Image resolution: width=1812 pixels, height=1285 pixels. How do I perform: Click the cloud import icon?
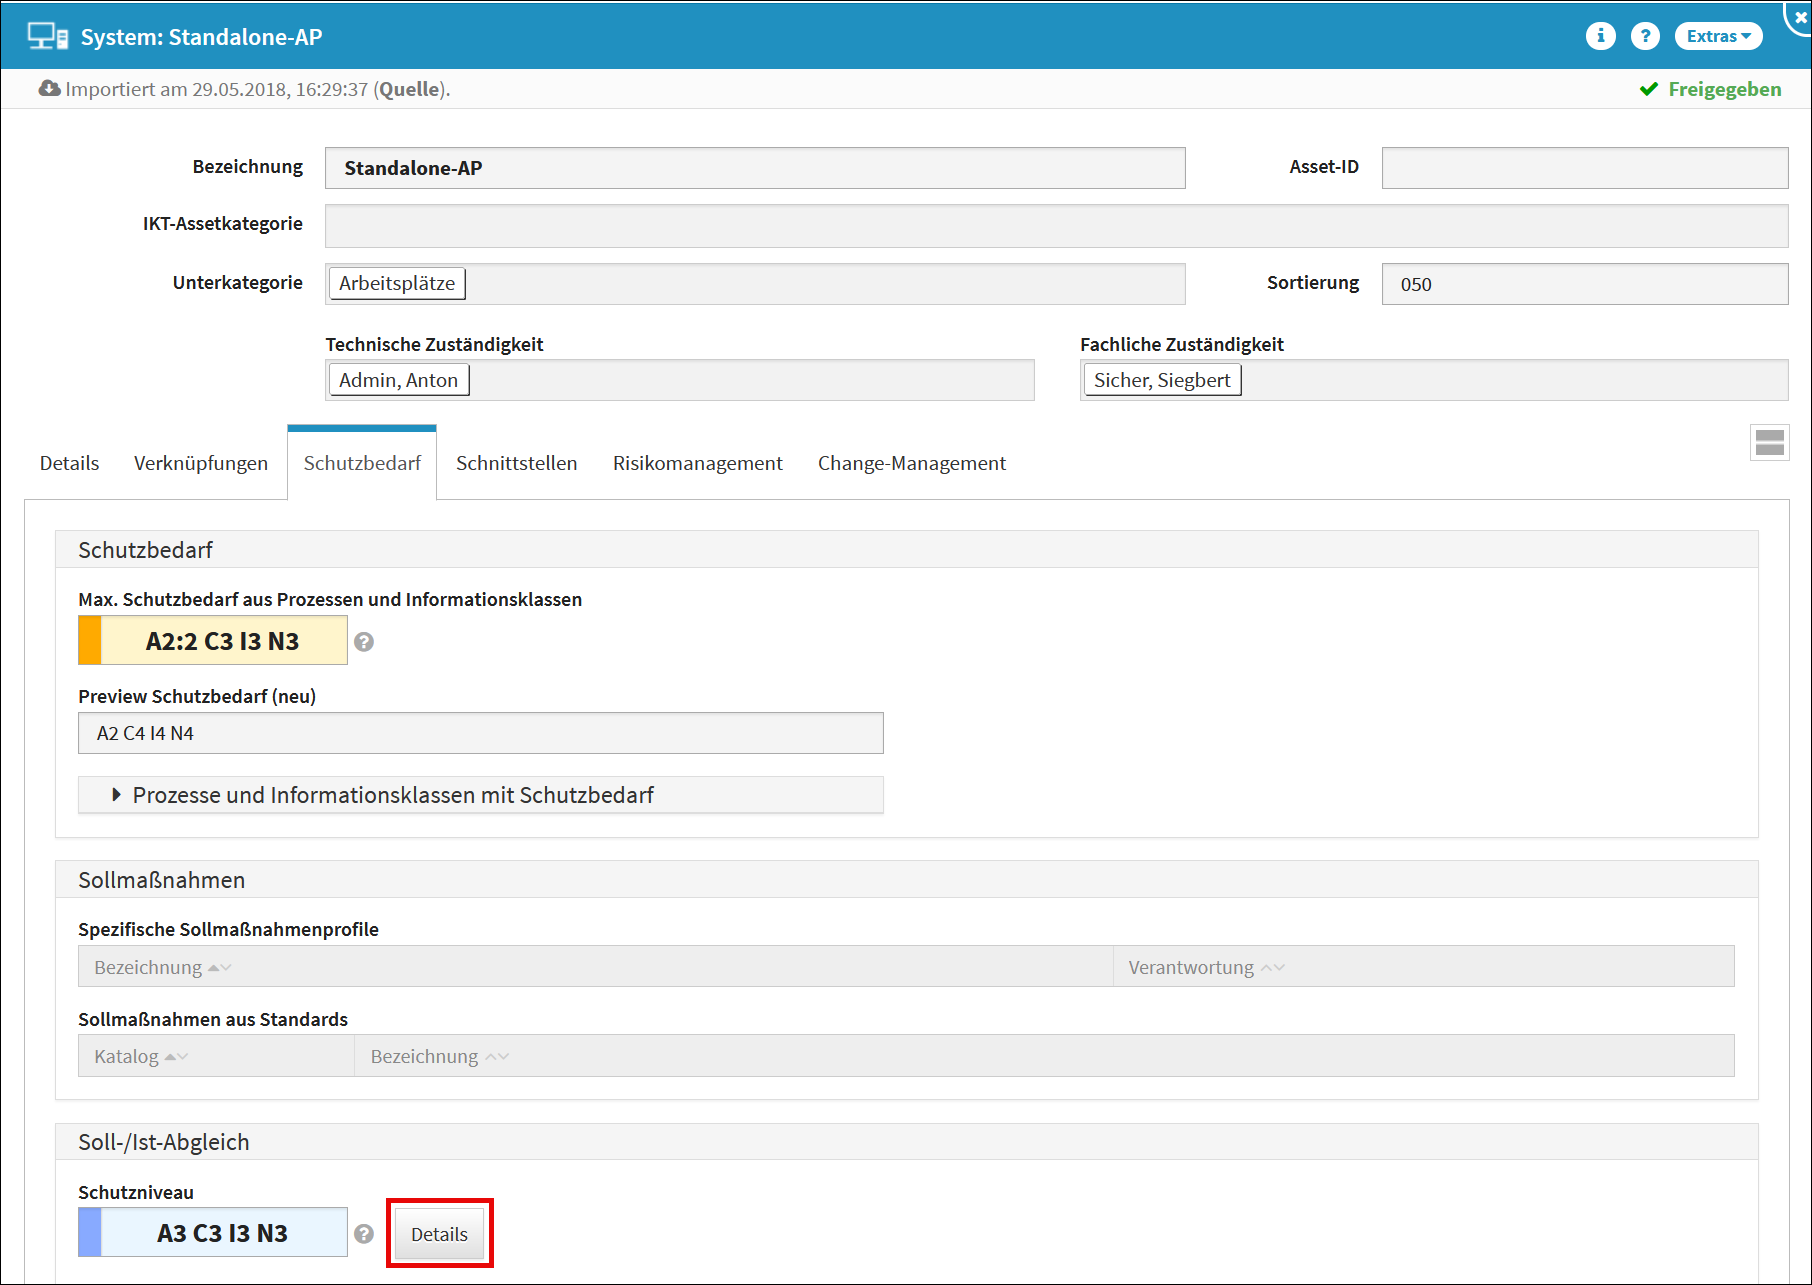pyautogui.click(x=49, y=89)
